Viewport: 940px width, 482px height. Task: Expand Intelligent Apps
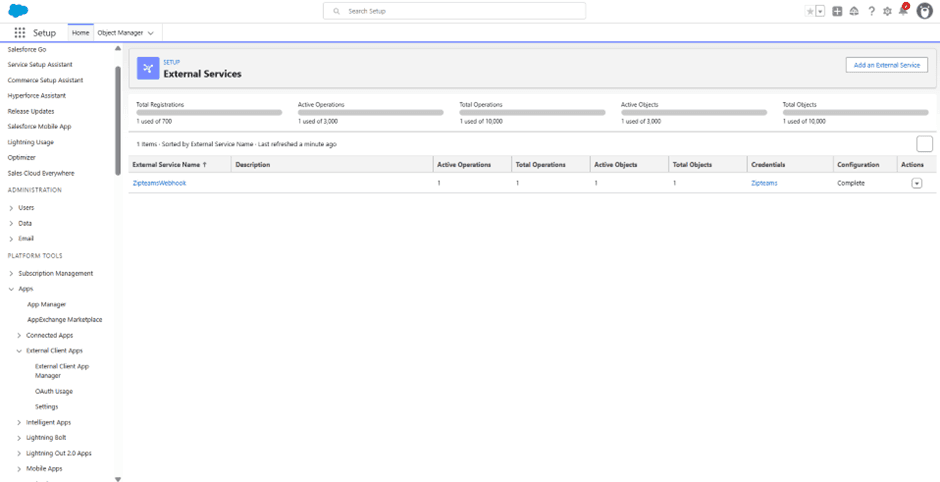tap(19, 423)
